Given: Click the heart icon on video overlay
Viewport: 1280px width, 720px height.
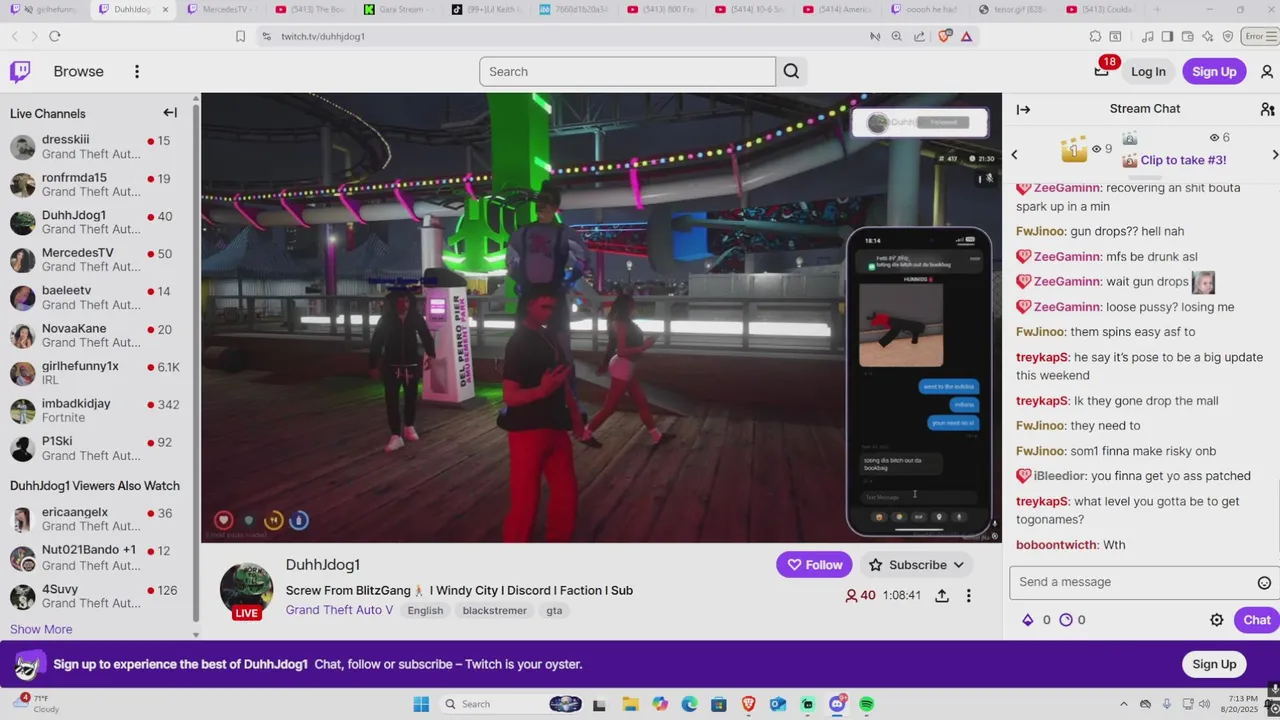Looking at the screenshot, I should [224, 520].
